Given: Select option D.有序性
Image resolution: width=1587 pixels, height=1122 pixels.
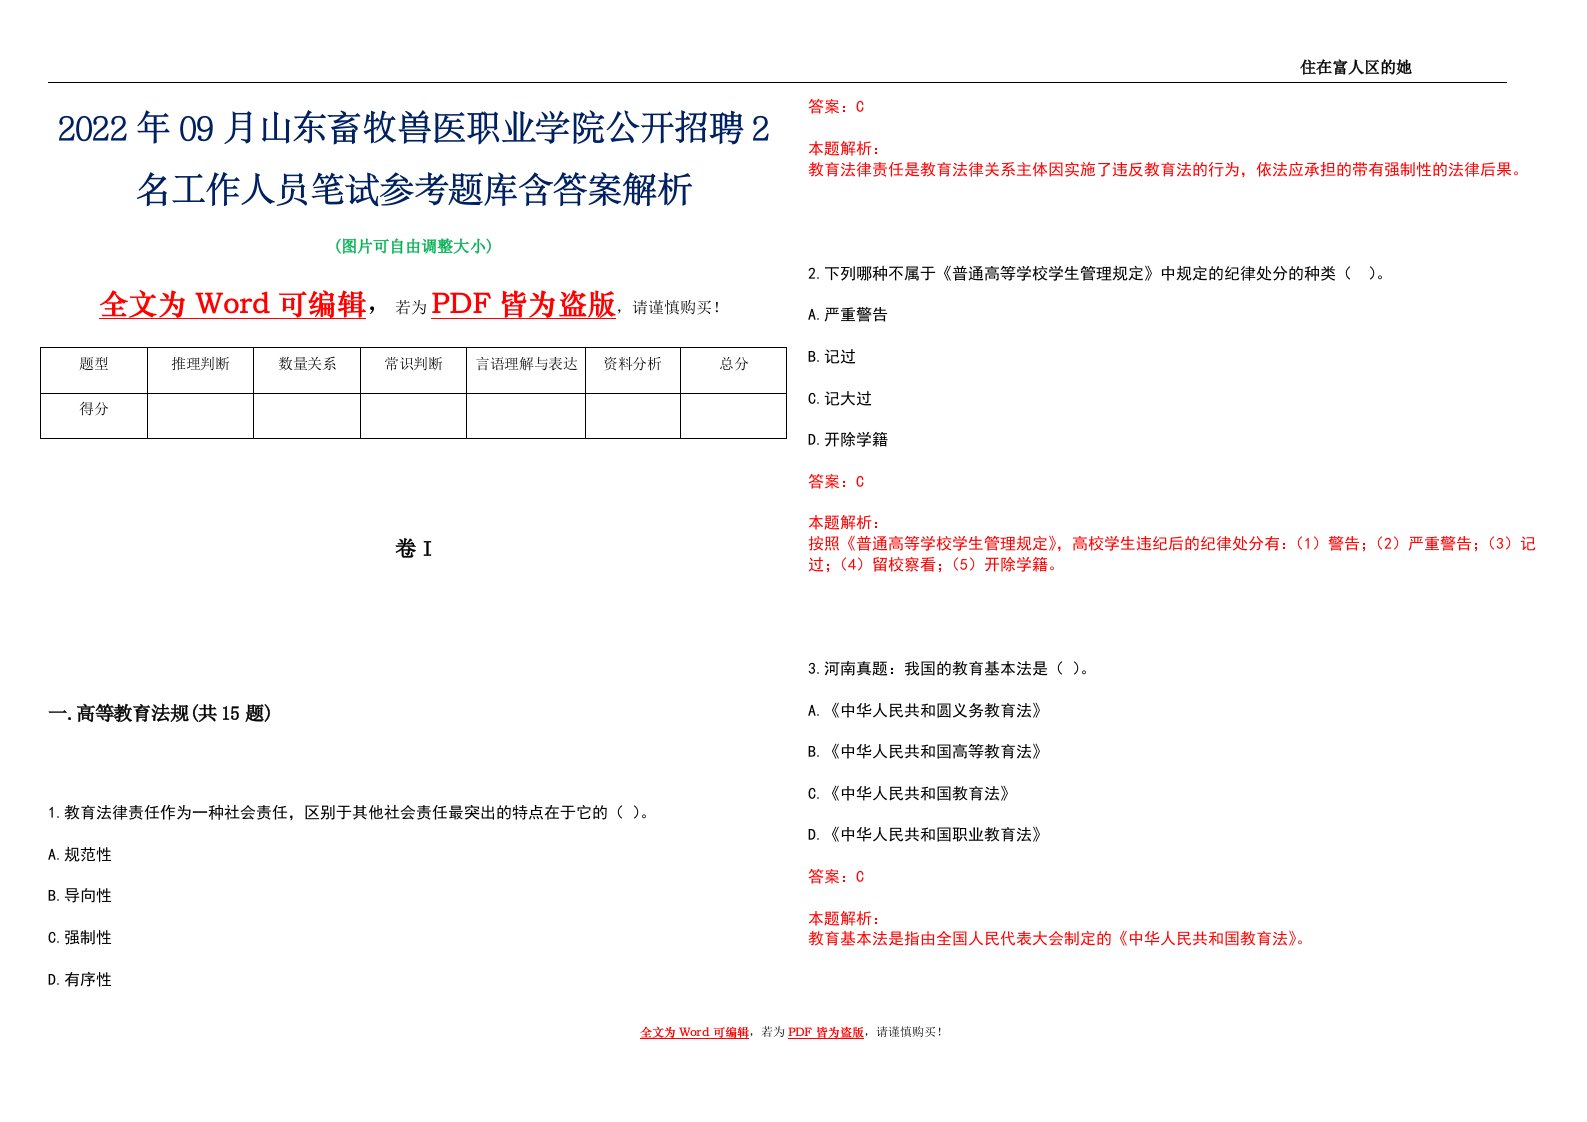Looking at the screenshot, I should click(x=80, y=980).
